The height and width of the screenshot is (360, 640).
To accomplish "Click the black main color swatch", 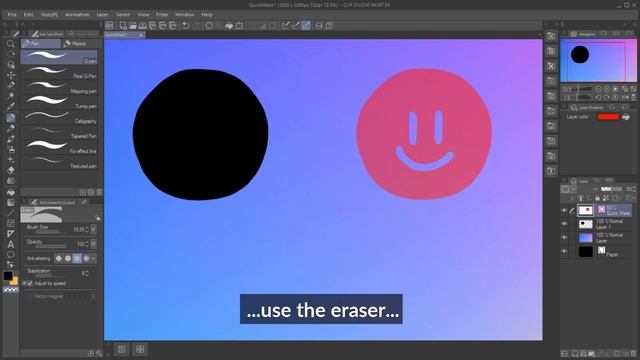I will pos(8,276).
